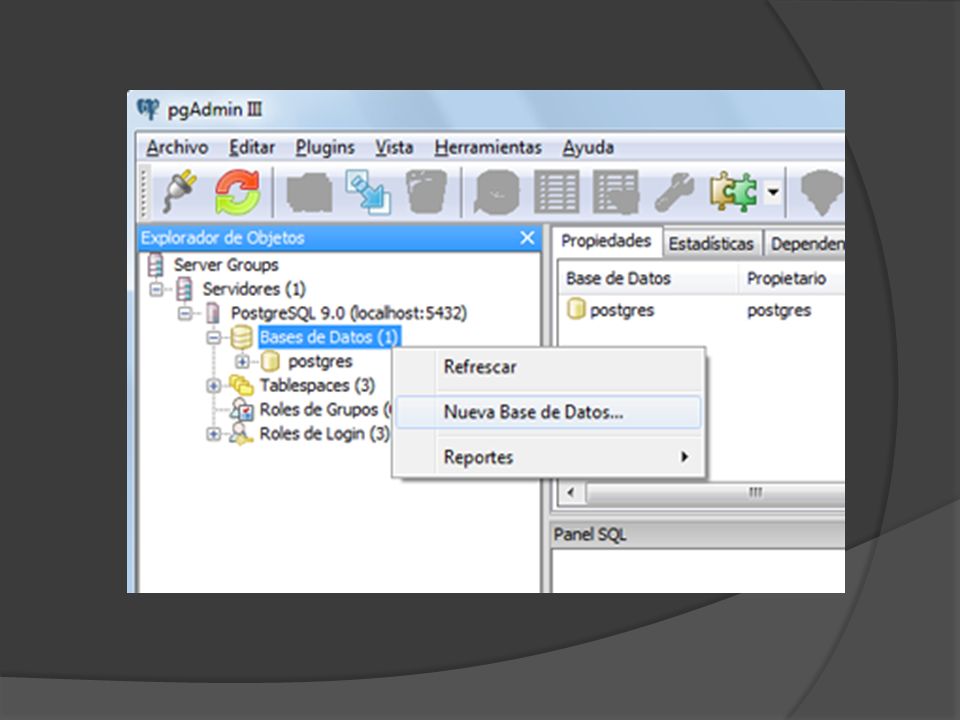Click the toolbar drag handle grip
The height and width of the screenshot is (720, 960).
tap(144, 193)
